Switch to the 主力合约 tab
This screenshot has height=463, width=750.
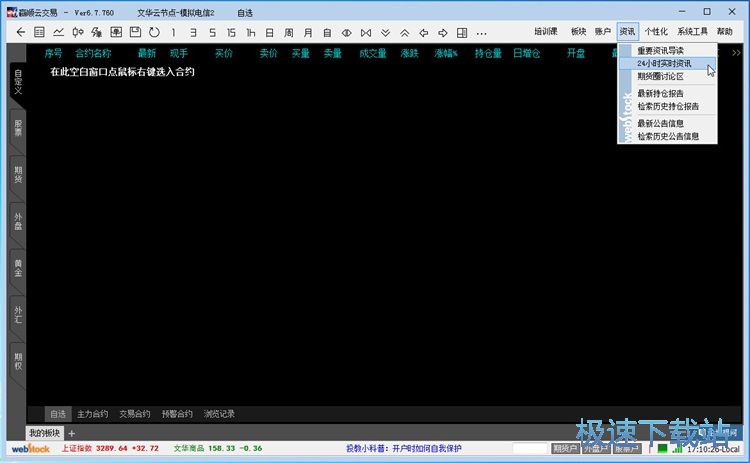92,414
